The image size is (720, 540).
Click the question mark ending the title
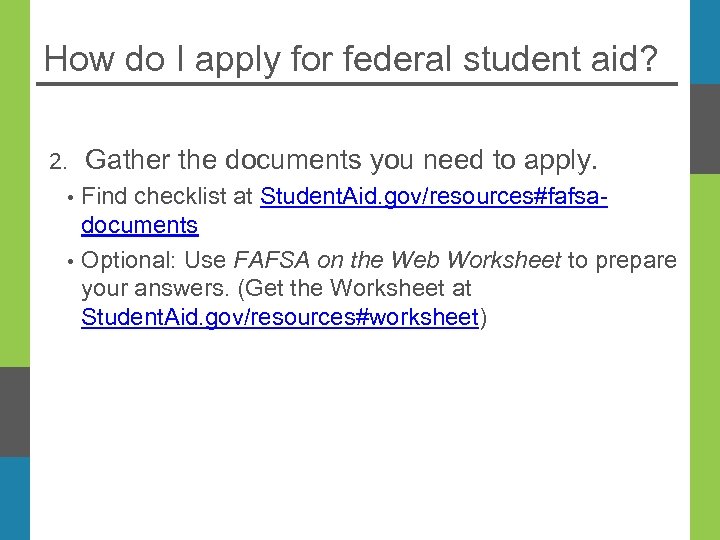click(648, 59)
